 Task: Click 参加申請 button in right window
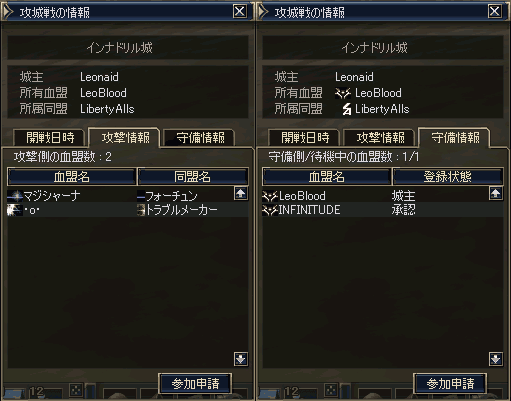pyautogui.click(x=450, y=384)
